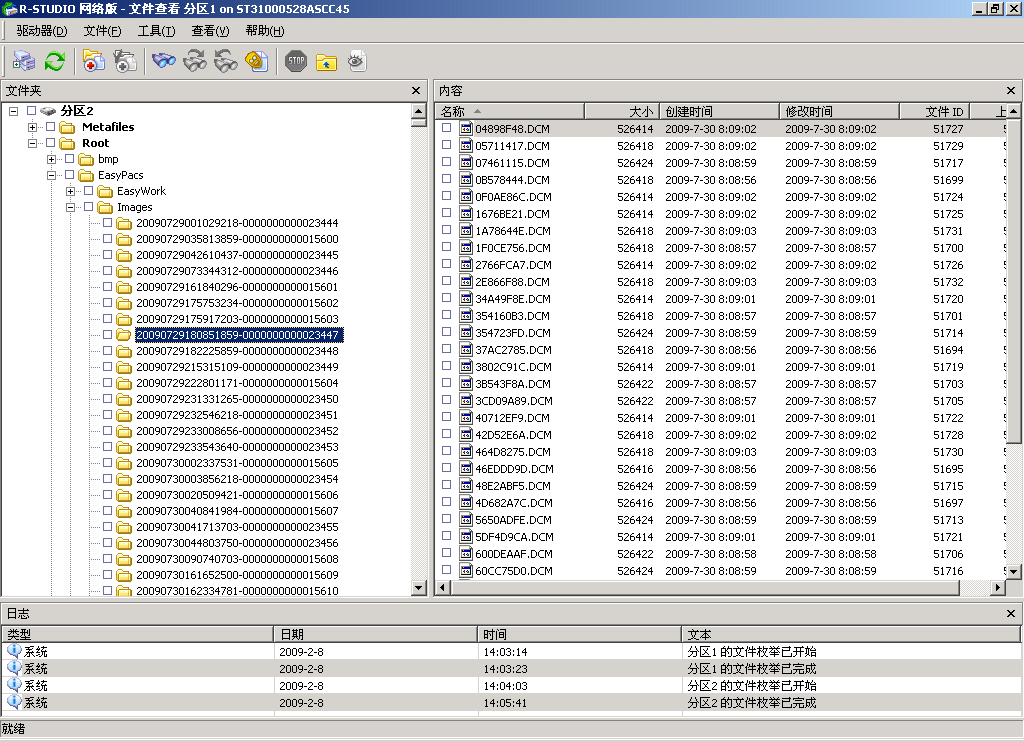Sort by 名称 column header
Image resolution: width=1024 pixels, height=742 pixels.
tap(509, 112)
